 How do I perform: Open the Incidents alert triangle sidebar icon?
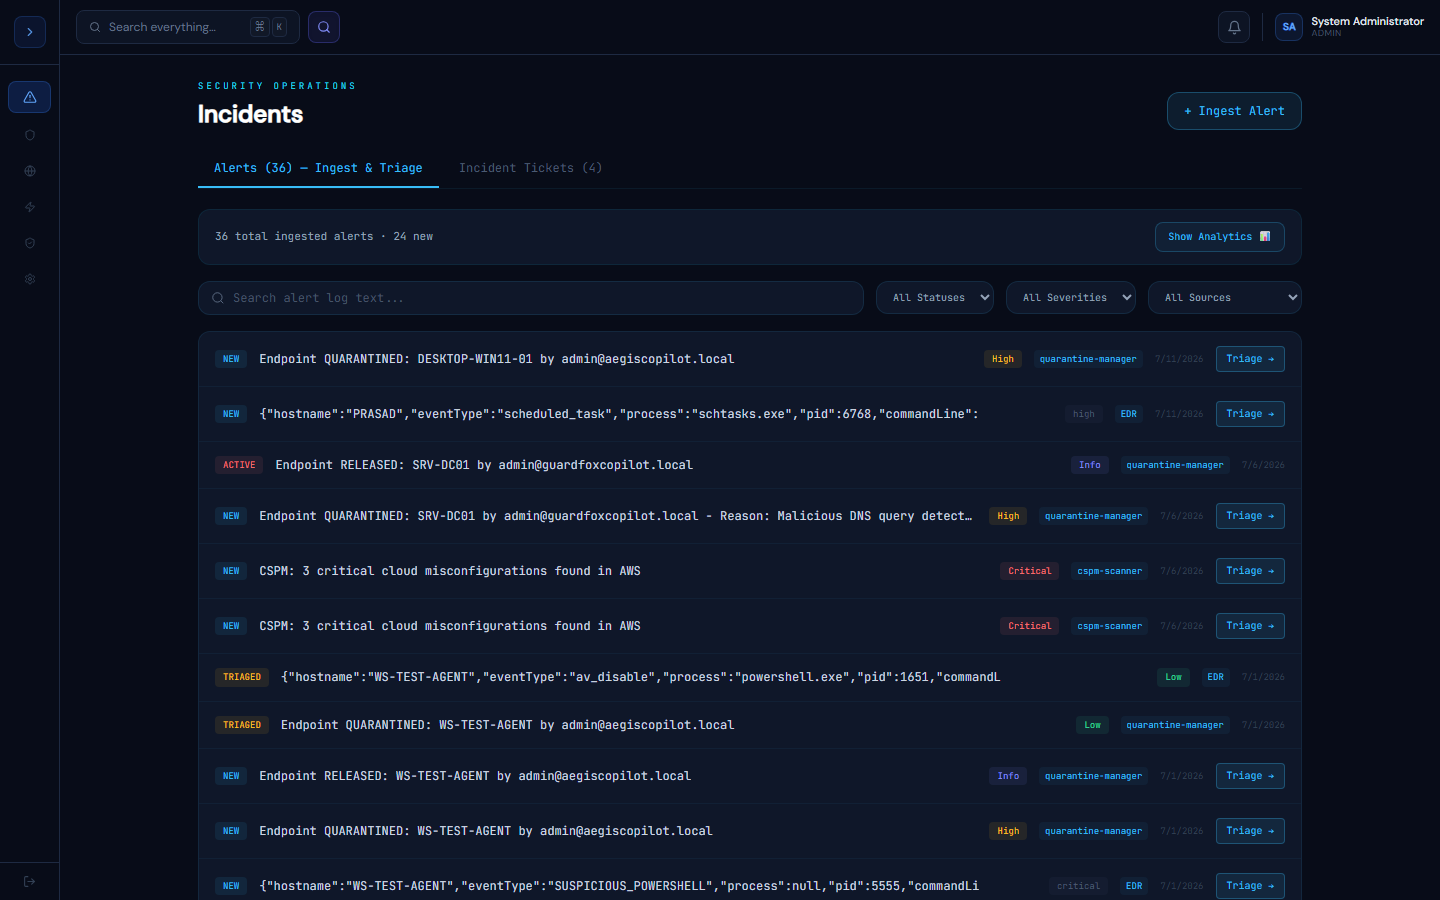pyautogui.click(x=30, y=97)
